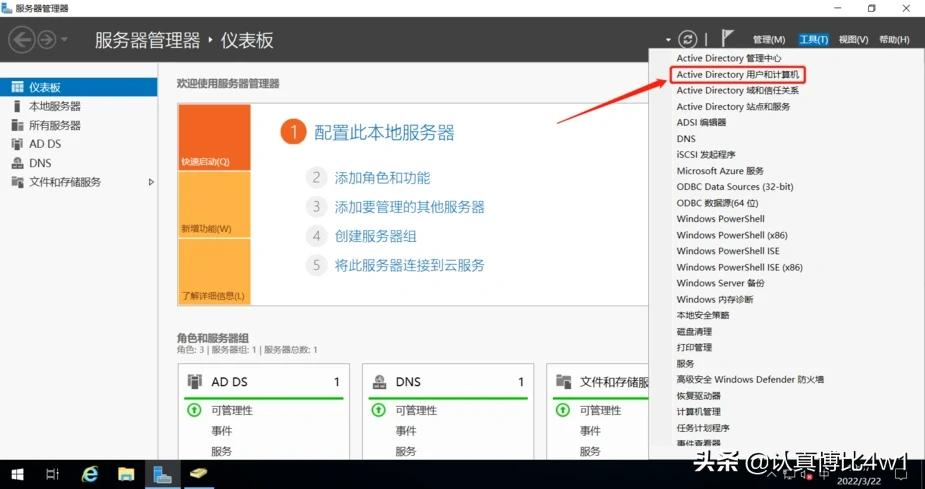
Task: Click the AD DS tile's 可管理性 status icon
Action: pos(193,410)
